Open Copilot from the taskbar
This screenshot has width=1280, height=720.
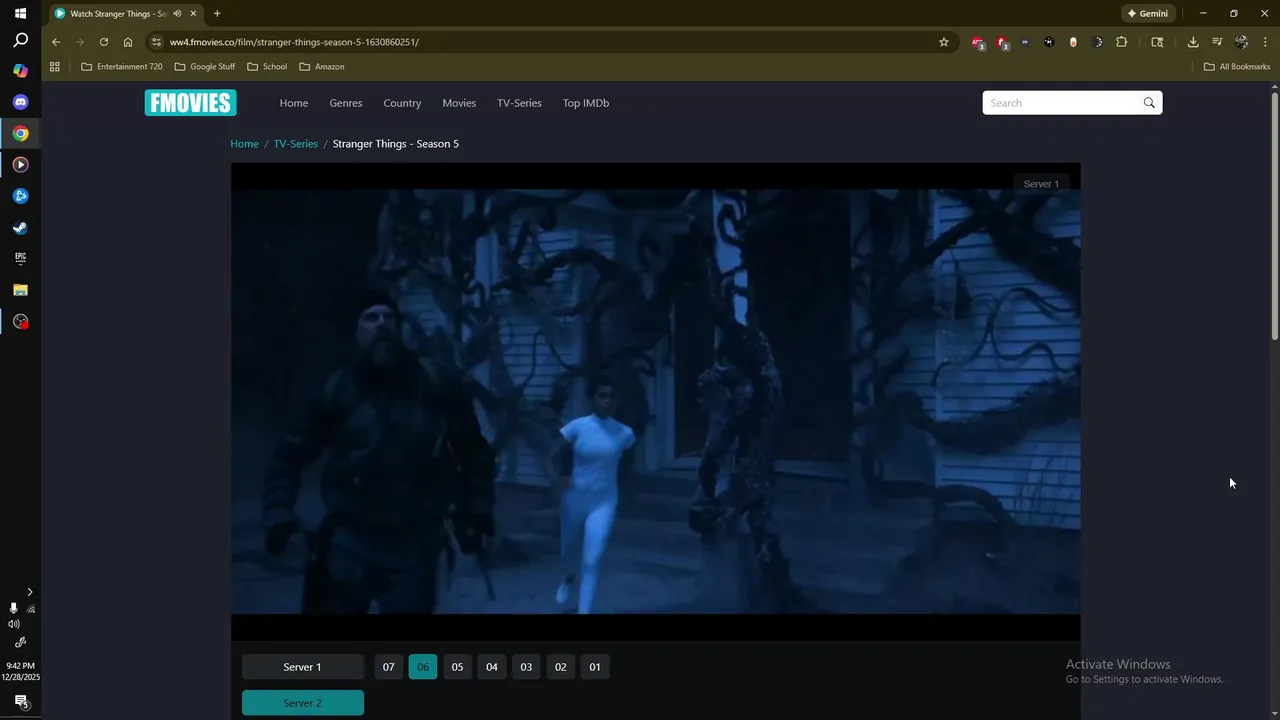click(x=20, y=71)
